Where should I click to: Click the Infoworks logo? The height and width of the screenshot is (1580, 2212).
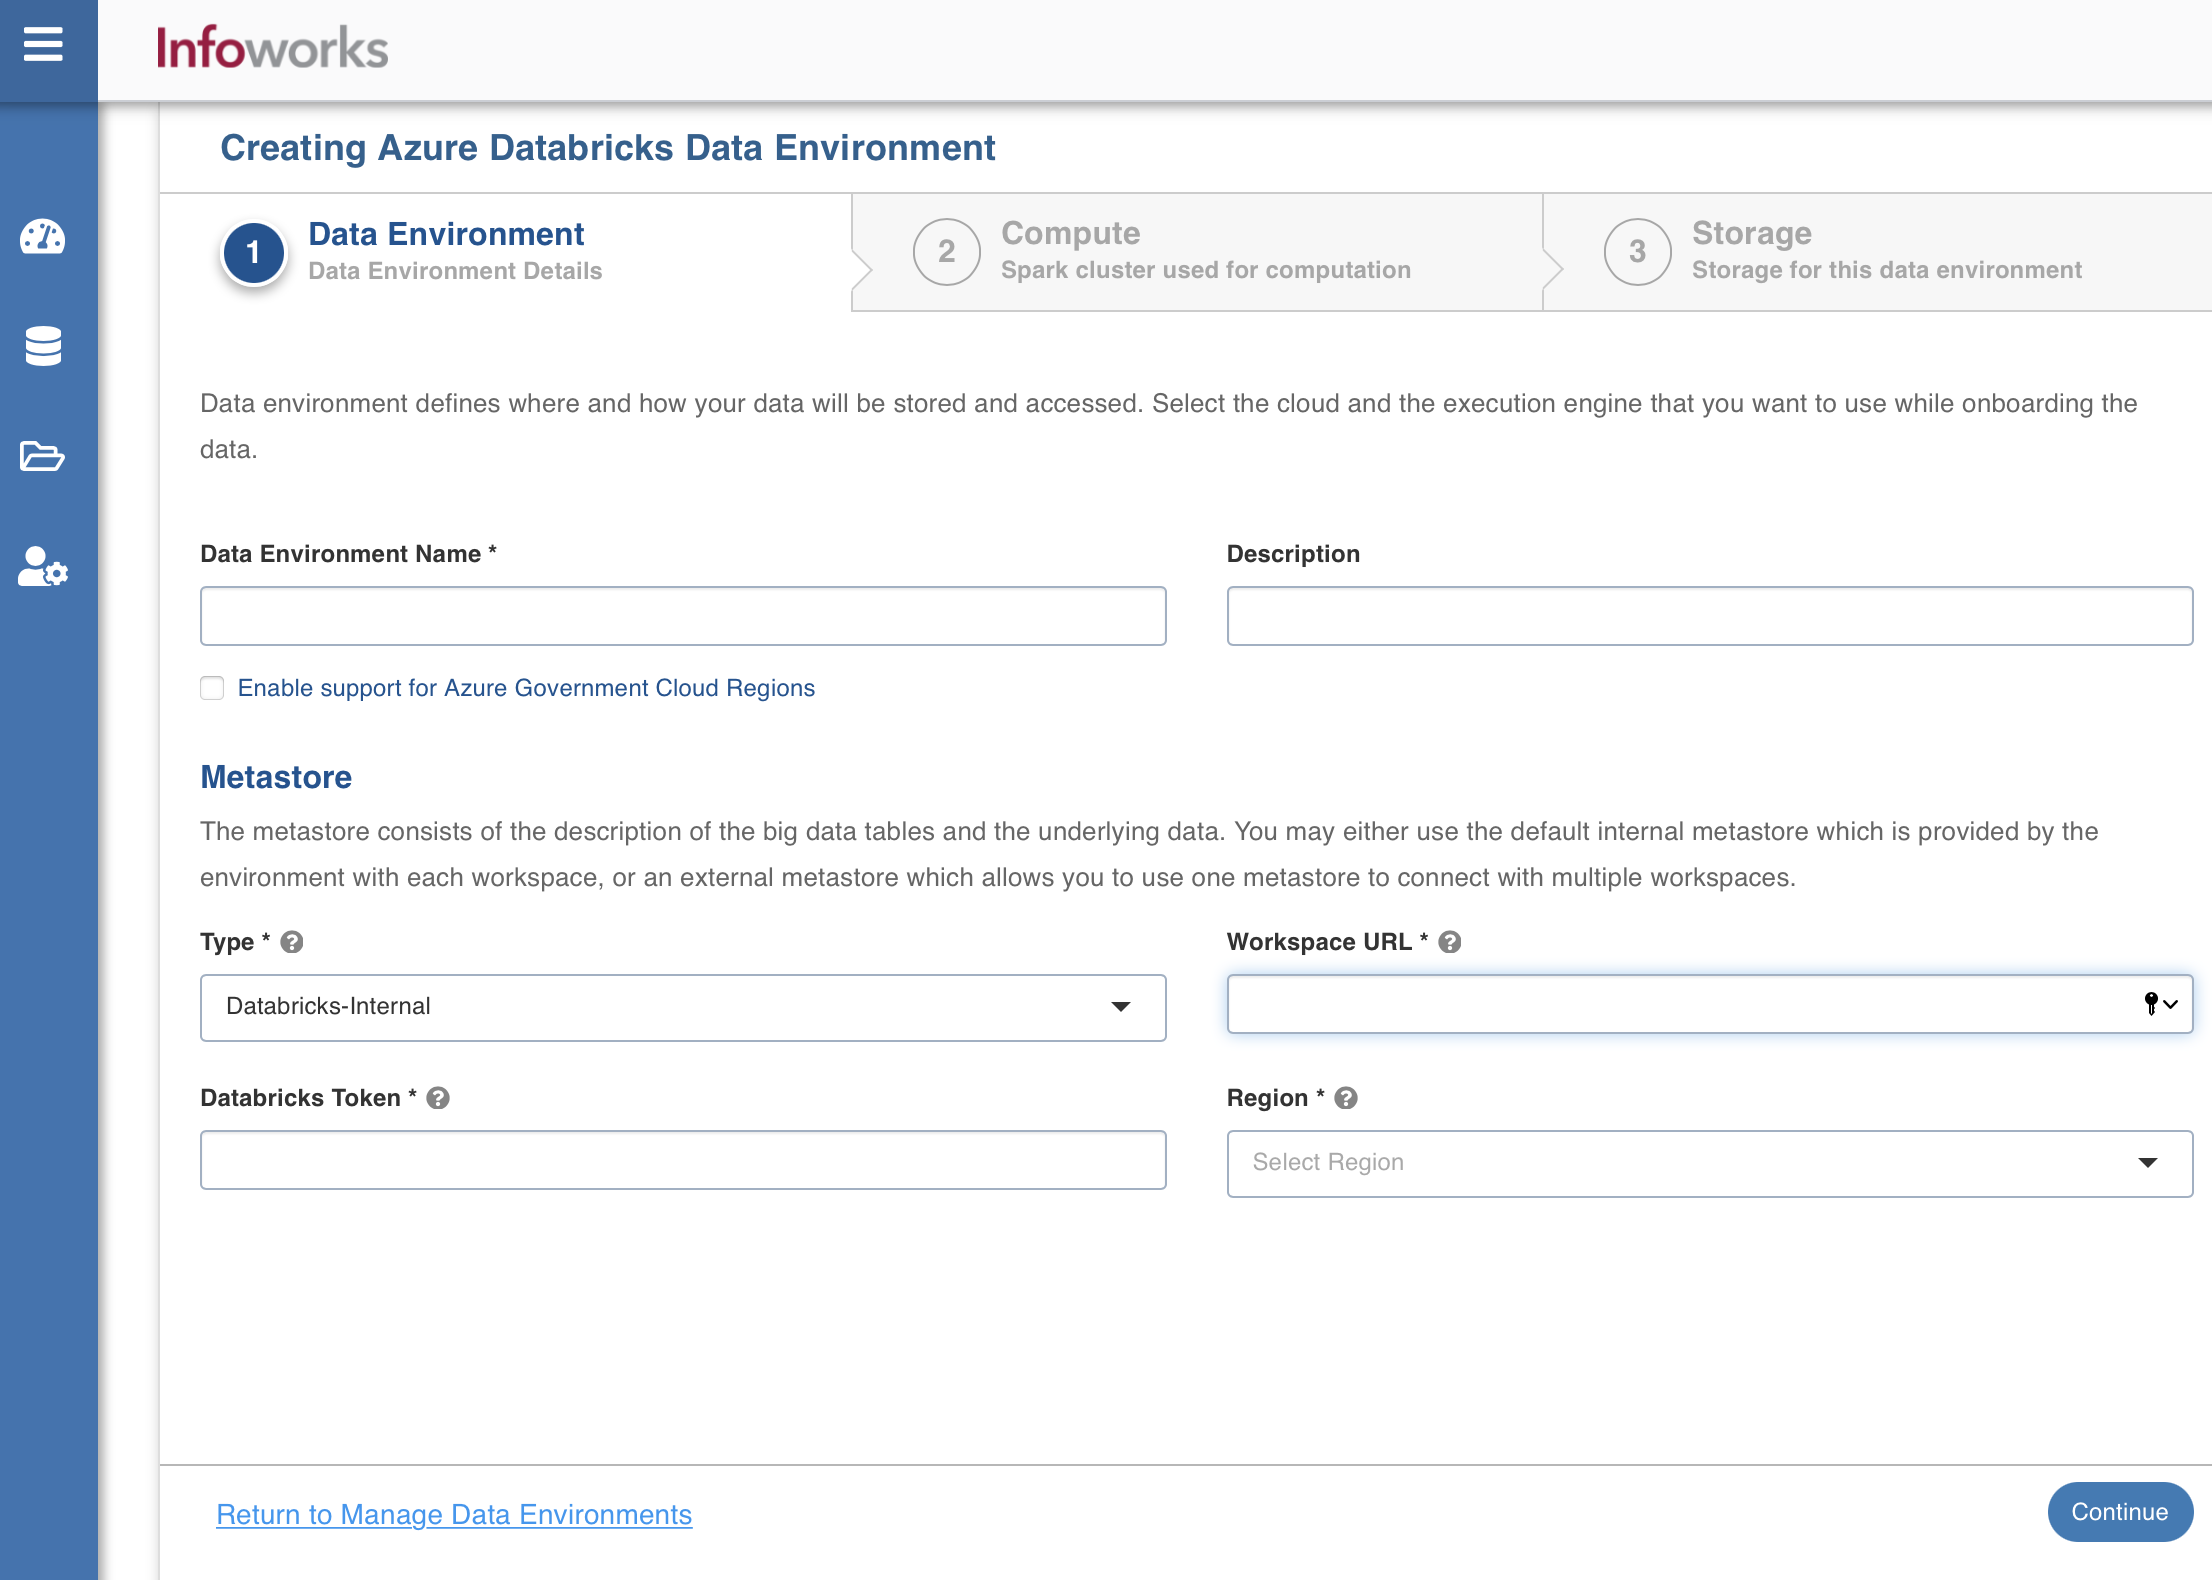pos(272,48)
